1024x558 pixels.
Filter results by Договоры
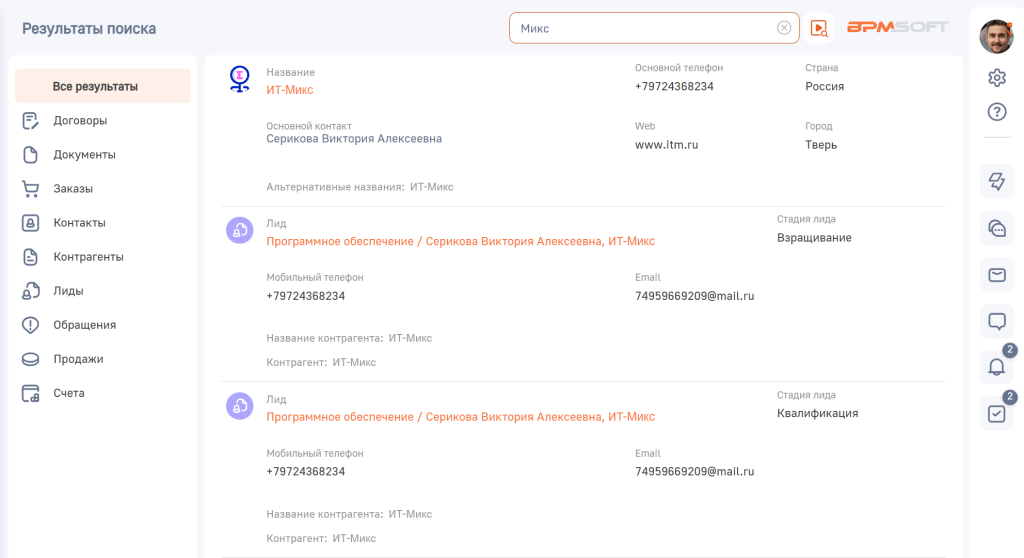pyautogui.click(x=80, y=121)
